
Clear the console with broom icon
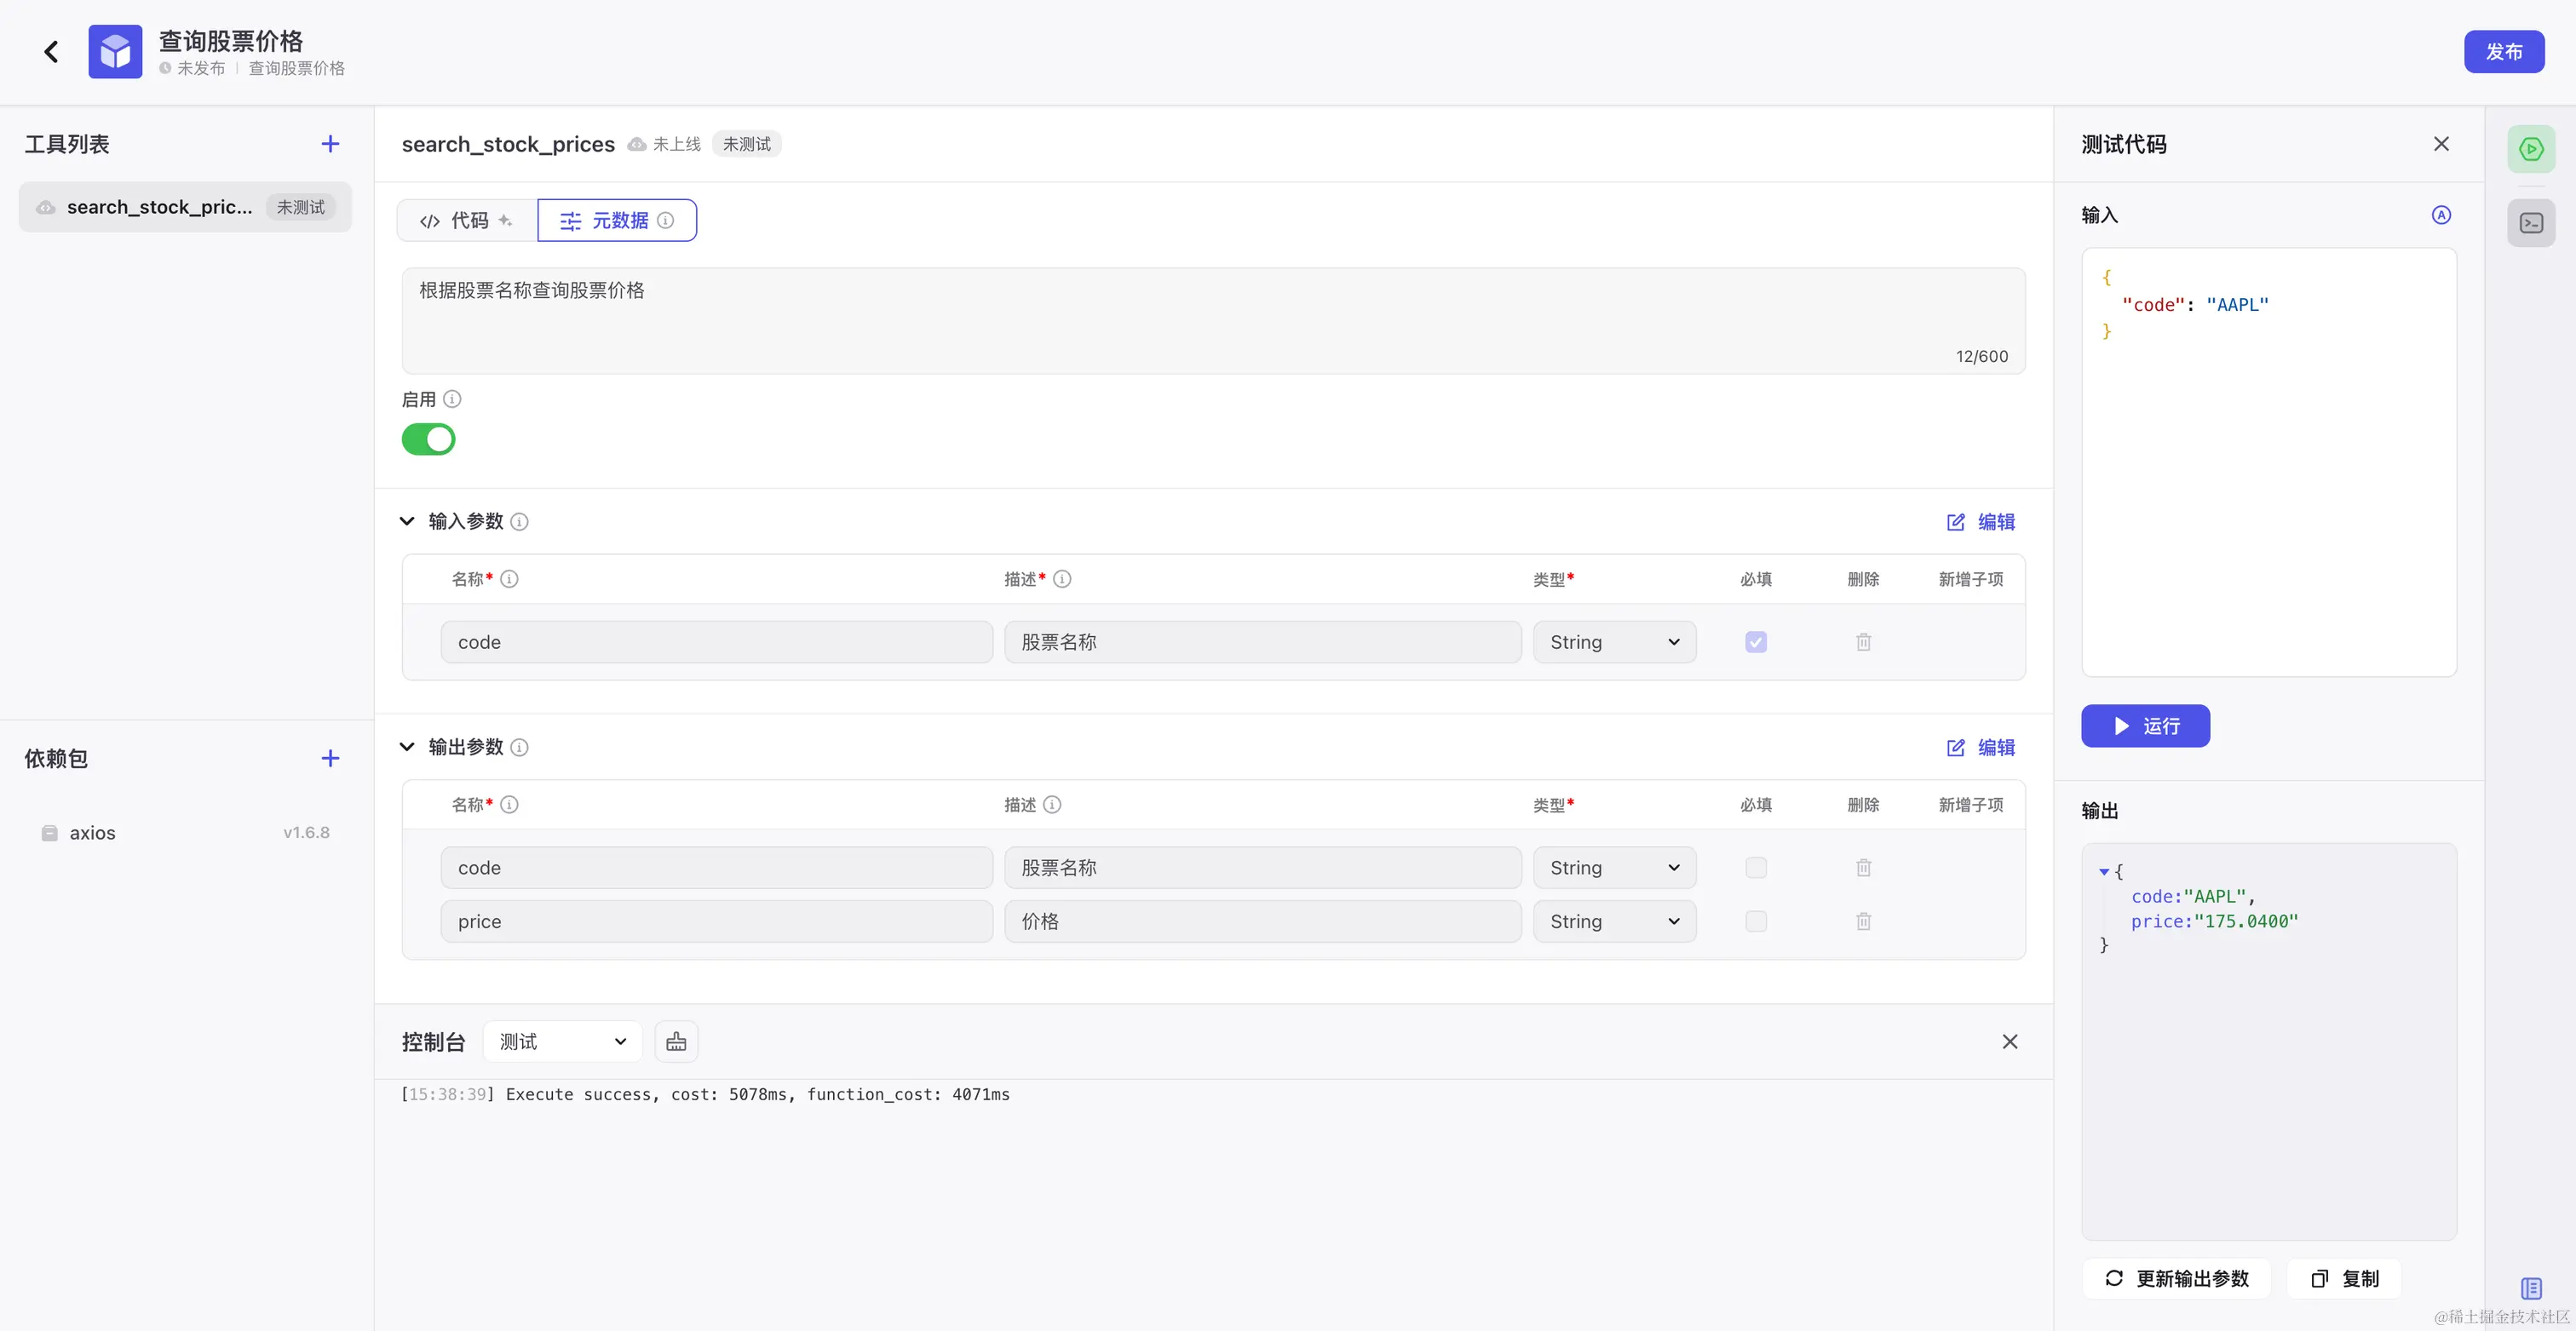(676, 1042)
